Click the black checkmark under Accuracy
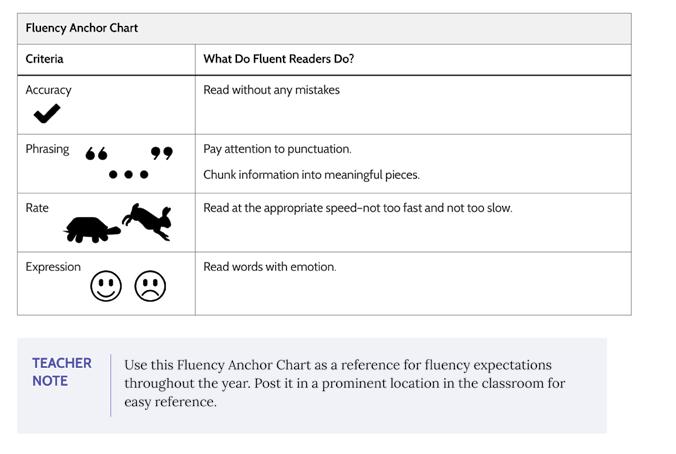 point(46,114)
